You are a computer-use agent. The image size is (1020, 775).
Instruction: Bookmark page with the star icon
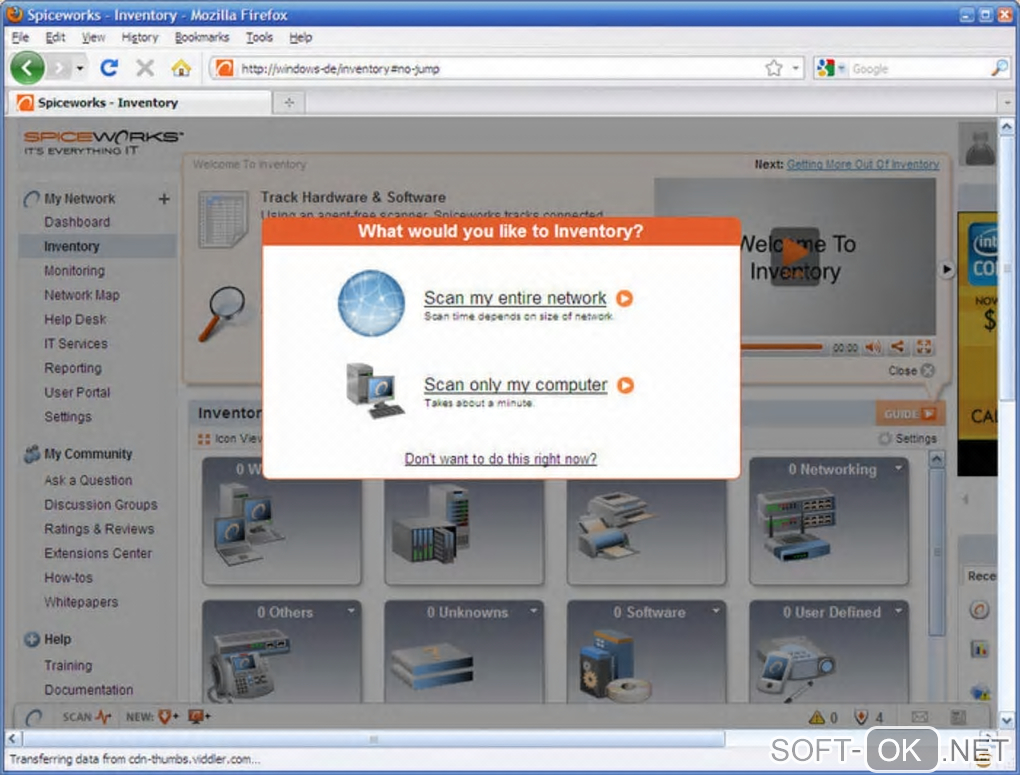click(773, 68)
